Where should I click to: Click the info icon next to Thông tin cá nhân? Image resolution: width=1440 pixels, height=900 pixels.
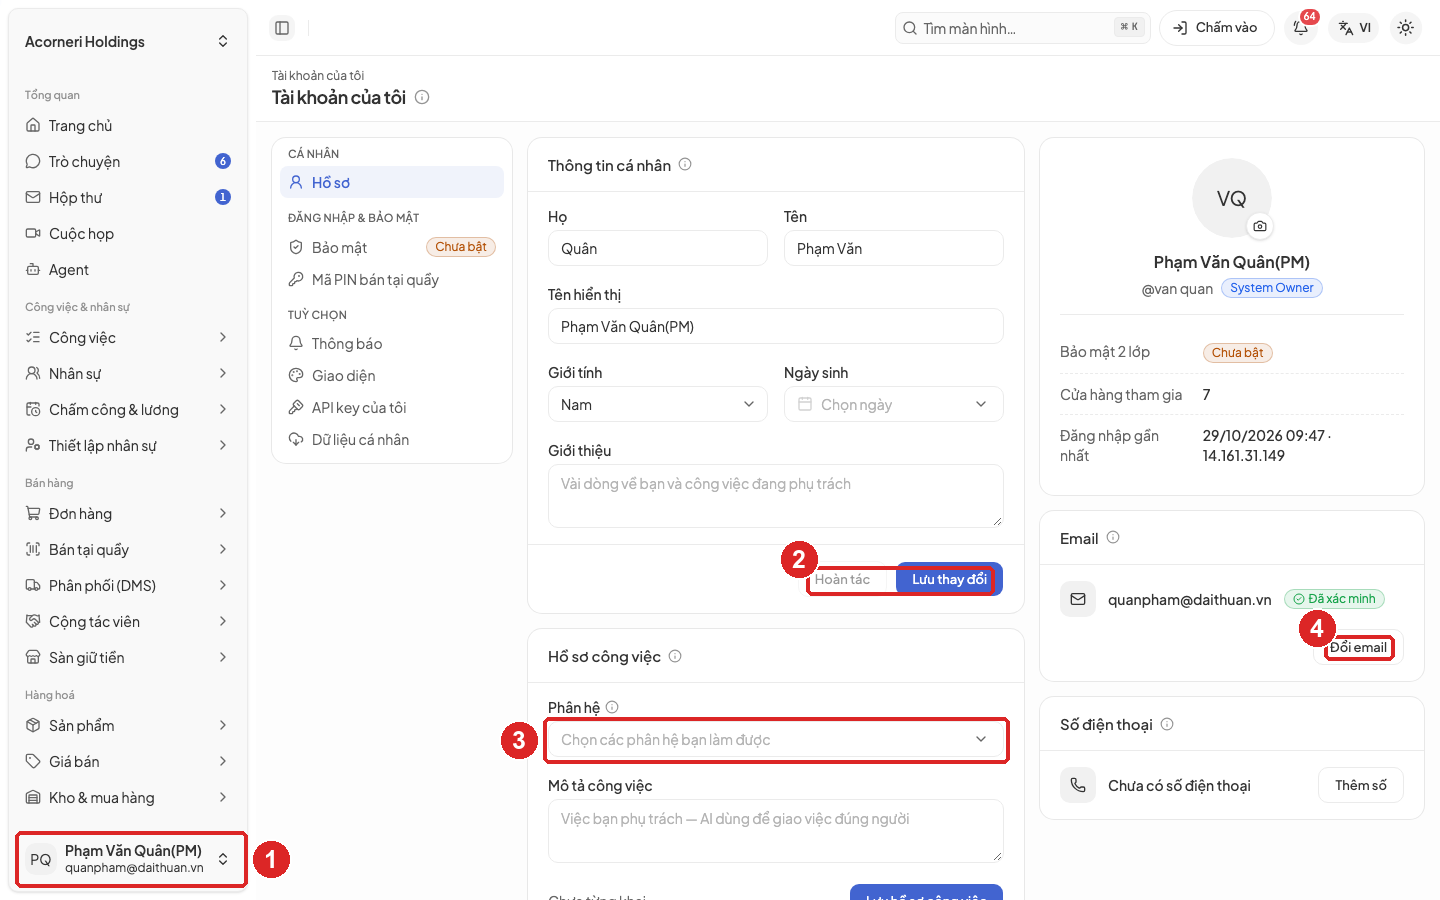click(x=685, y=165)
